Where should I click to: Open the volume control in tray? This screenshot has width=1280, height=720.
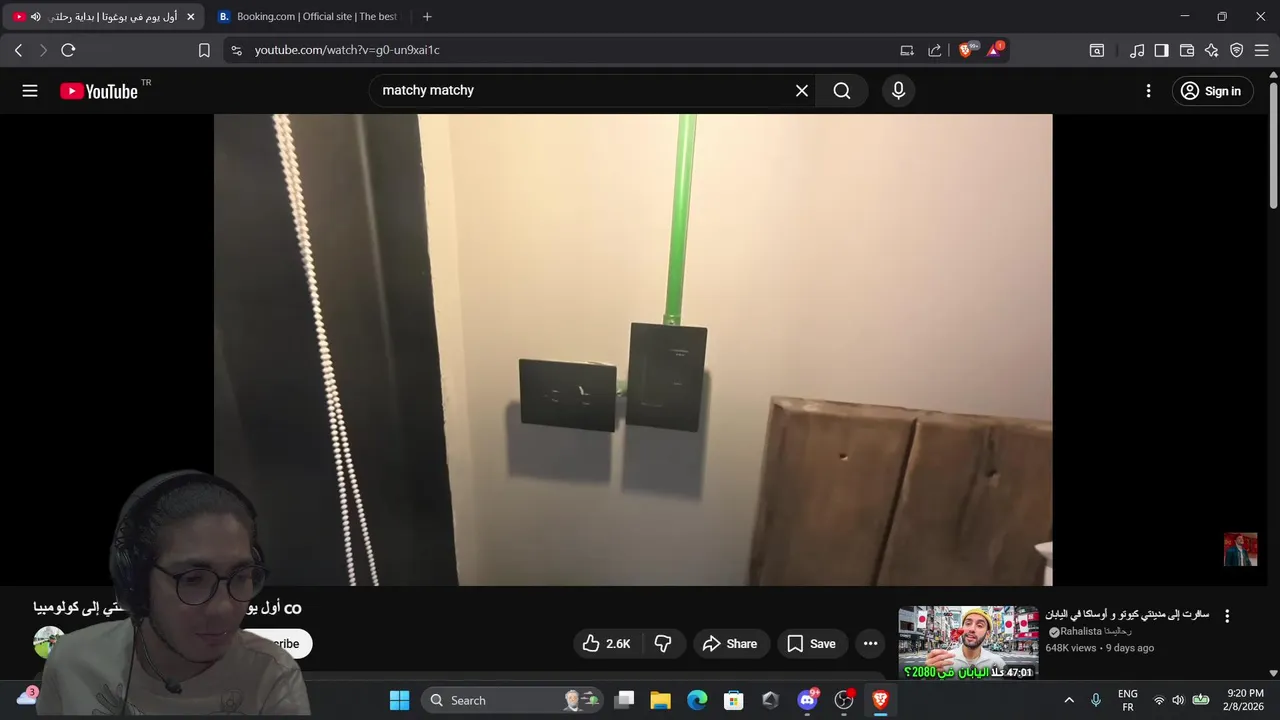[1178, 700]
